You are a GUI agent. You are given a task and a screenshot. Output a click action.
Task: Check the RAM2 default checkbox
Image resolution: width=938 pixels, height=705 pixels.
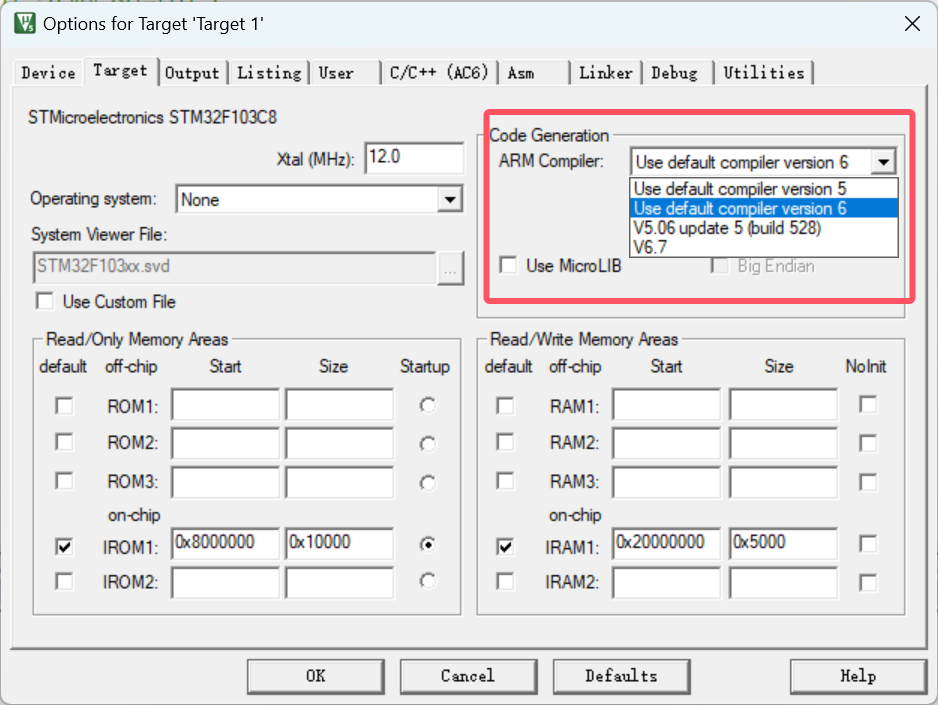pyautogui.click(x=505, y=442)
